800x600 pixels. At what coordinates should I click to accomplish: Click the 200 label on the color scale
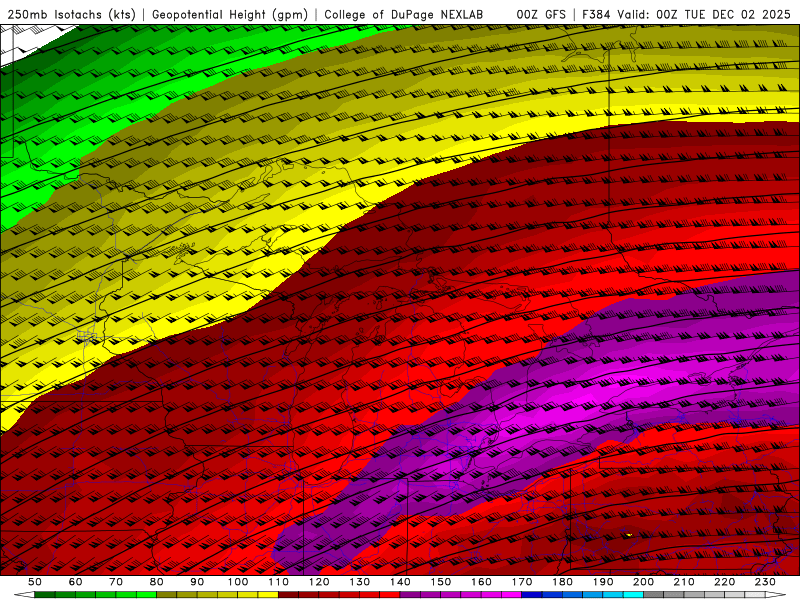click(x=643, y=582)
